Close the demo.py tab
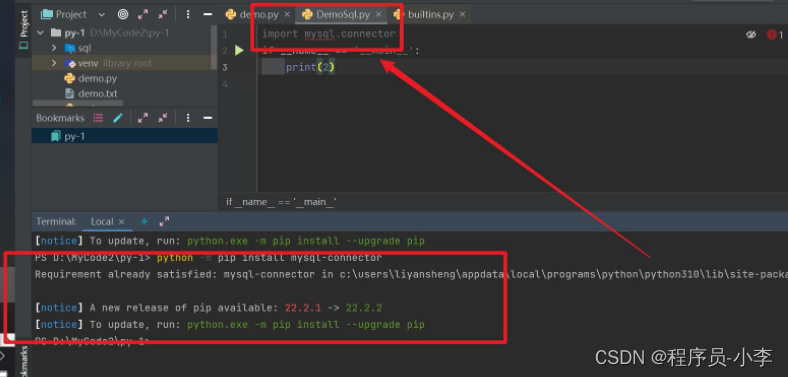Viewport: 788px width, 377px height. 287,15
